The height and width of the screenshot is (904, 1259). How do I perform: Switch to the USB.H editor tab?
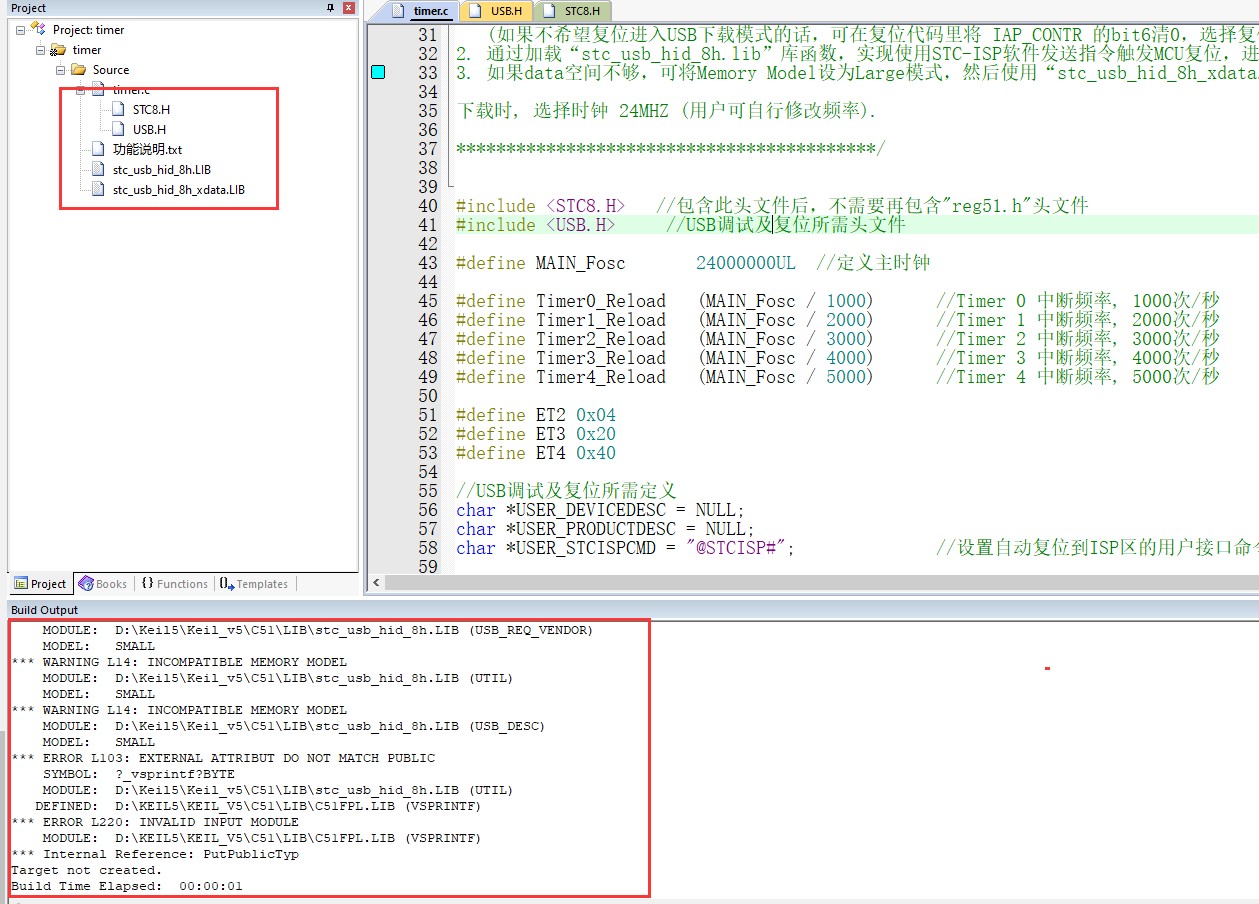point(497,11)
